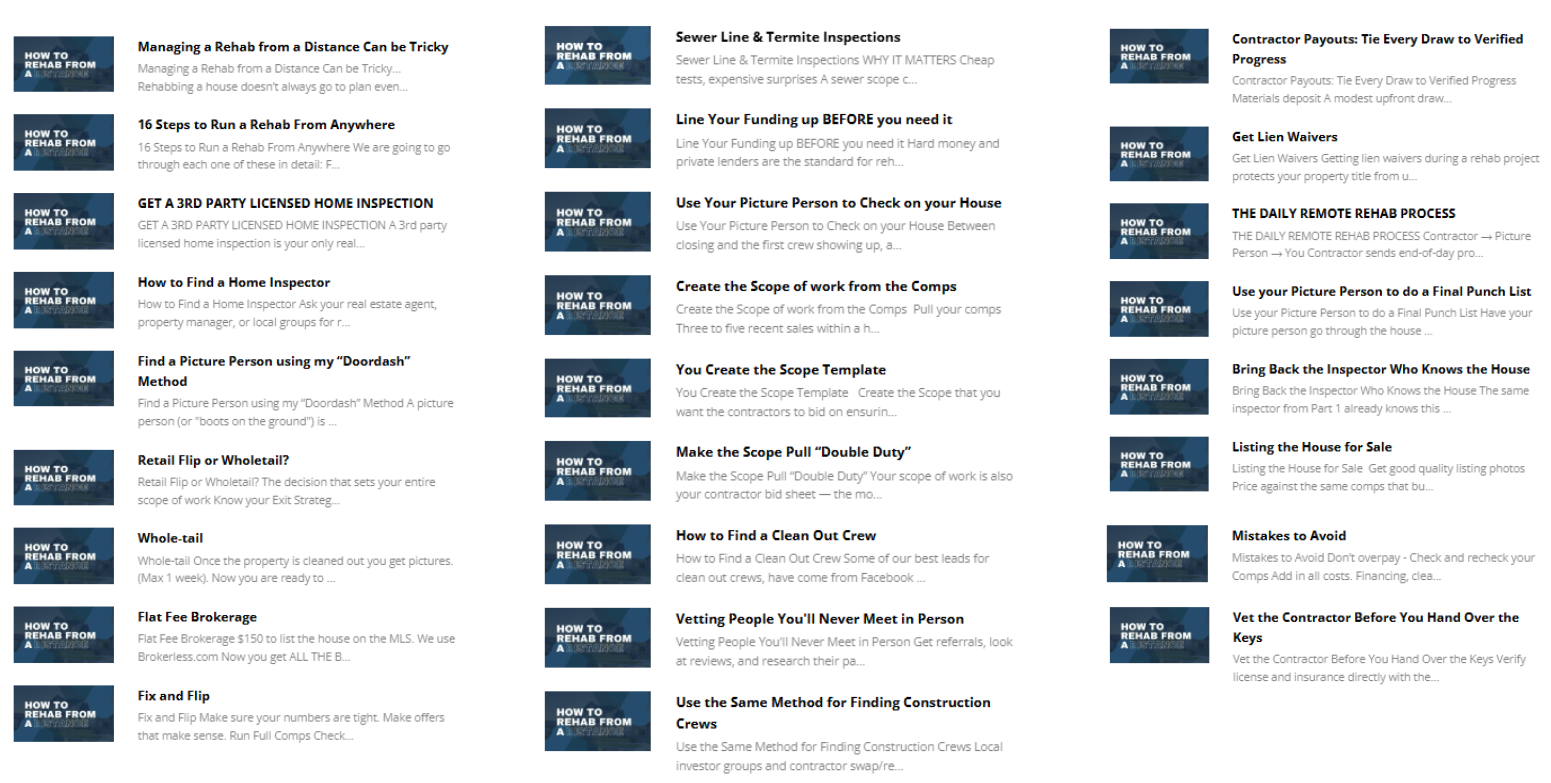The height and width of the screenshot is (783, 1551).
Task: Select thumbnail next to "Mistakes to Avoid"
Action: 1157,553
